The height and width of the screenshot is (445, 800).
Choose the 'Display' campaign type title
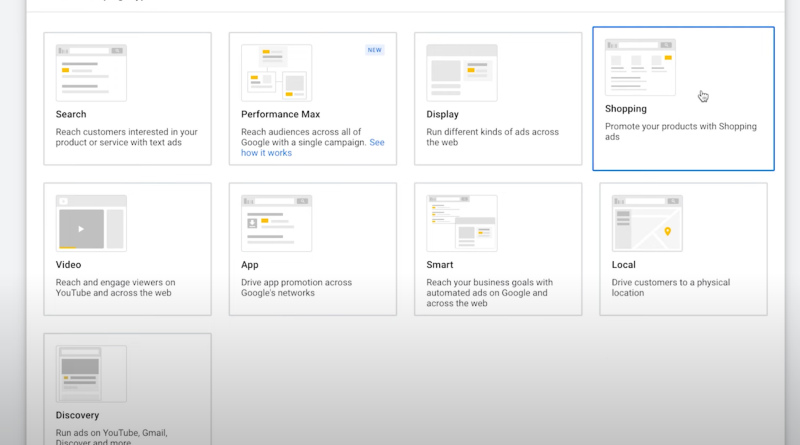pos(443,115)
